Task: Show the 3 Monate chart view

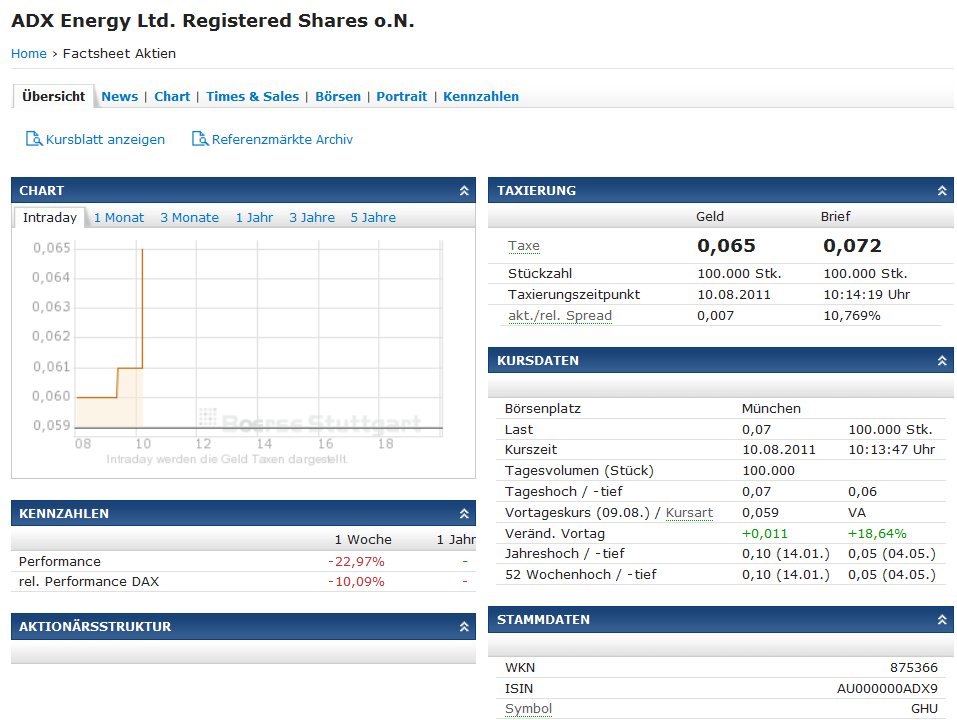Action: pyautogui.click(x=189, y=217)
